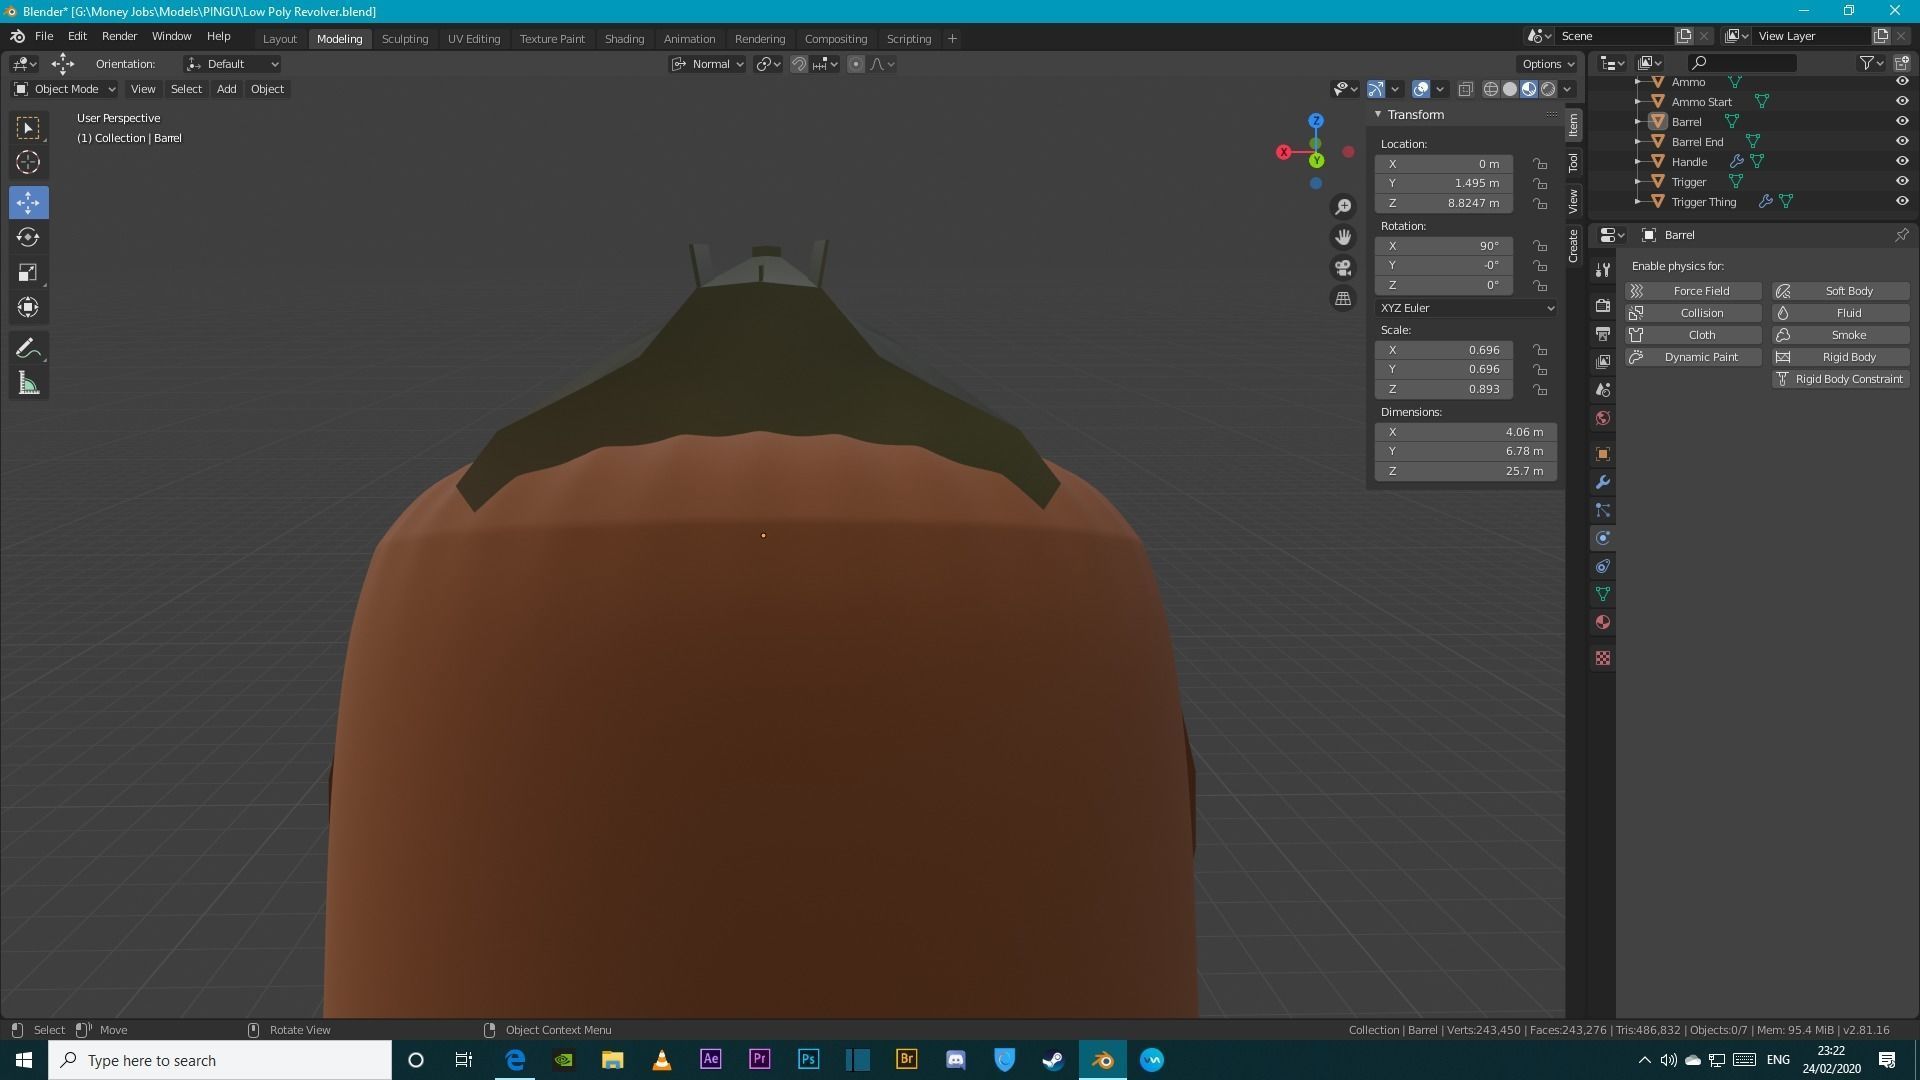This screenshot has width=1920, height=1080.
Task: Click the Cursor tool icon
Action: pyautogui.click(x=28, y=162)
